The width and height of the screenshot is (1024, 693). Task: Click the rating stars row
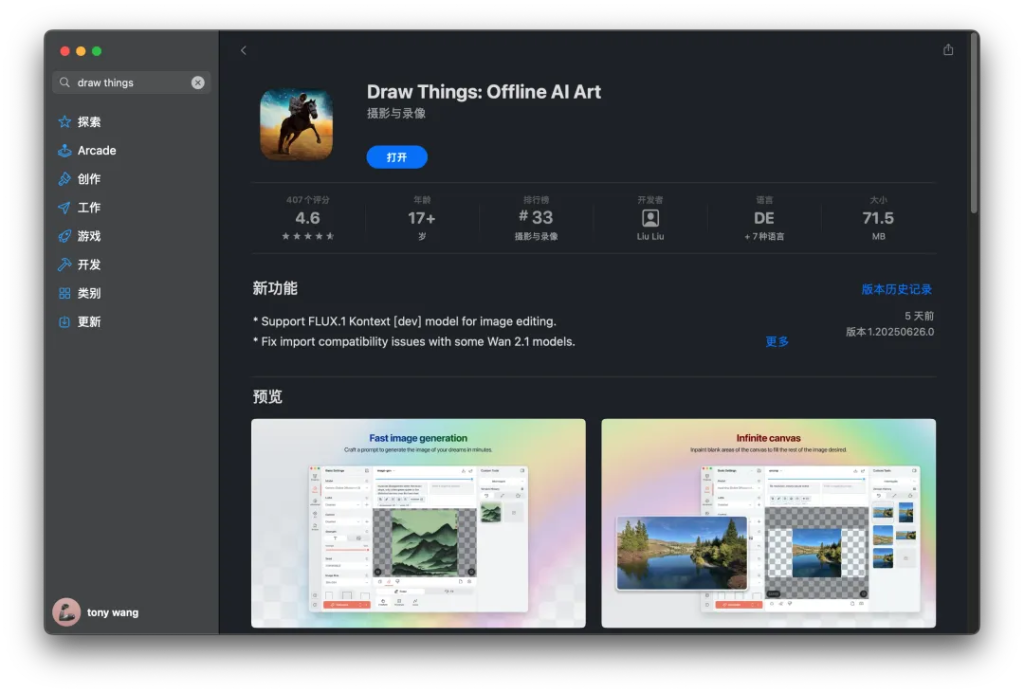click(x=308, y=236)
